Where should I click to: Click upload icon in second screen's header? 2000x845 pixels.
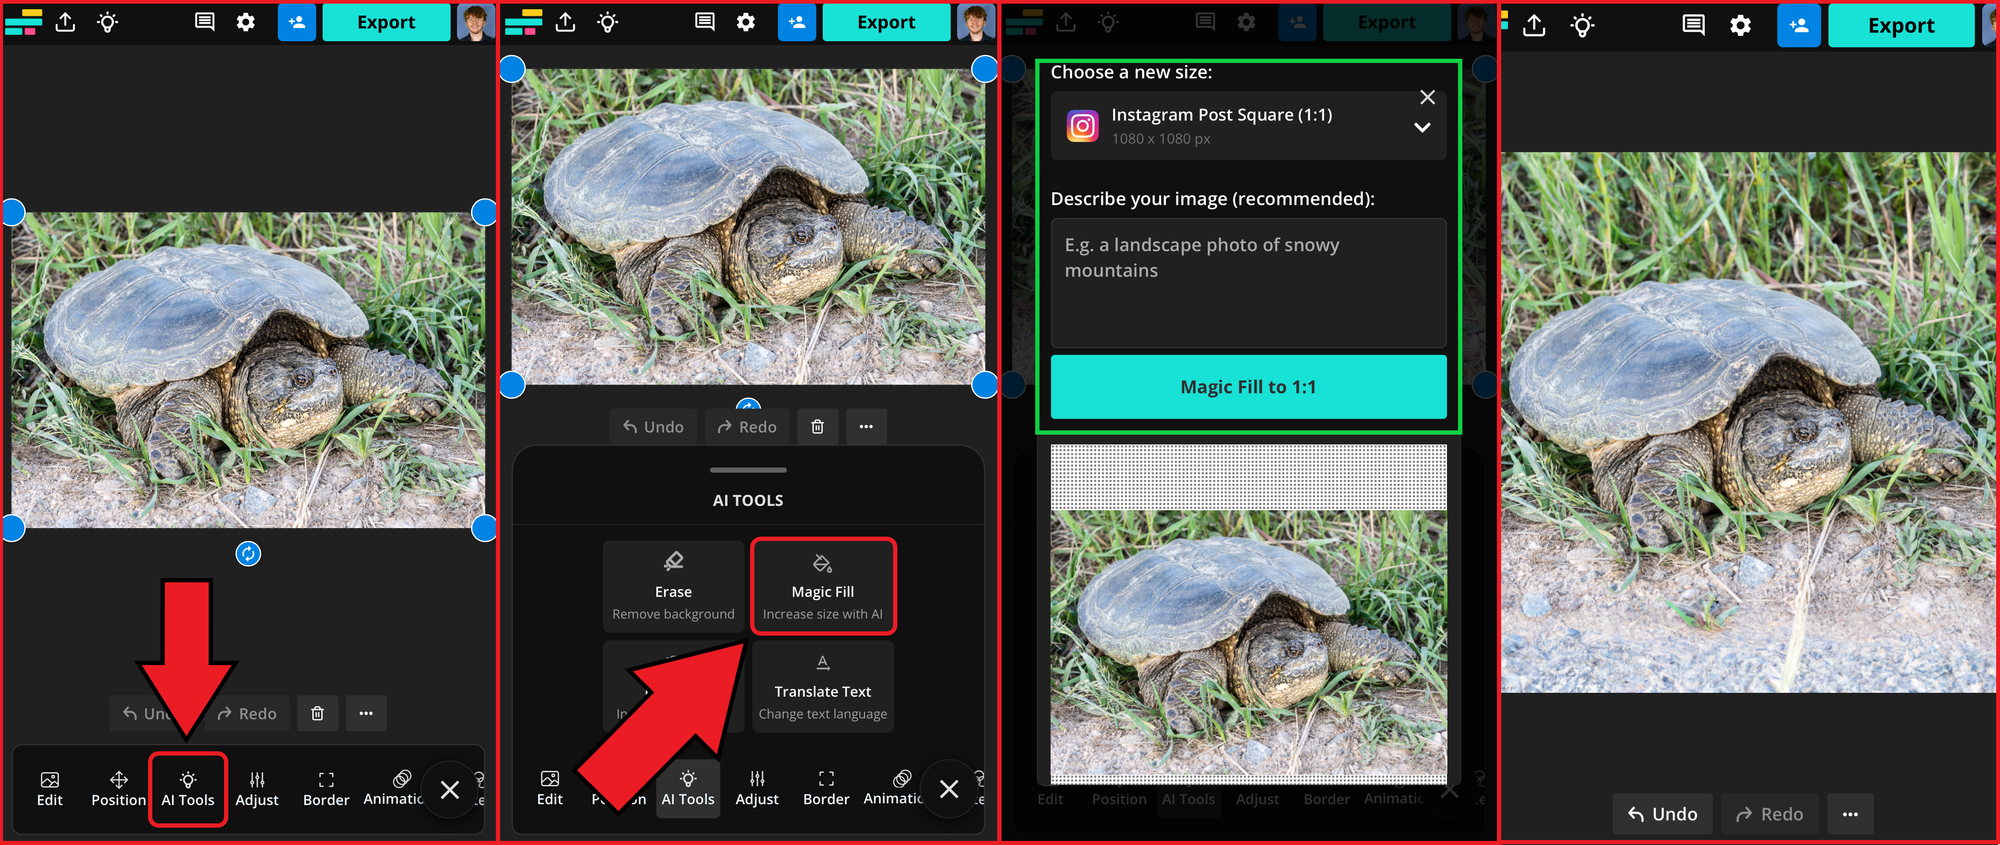(x=566, y=22)
